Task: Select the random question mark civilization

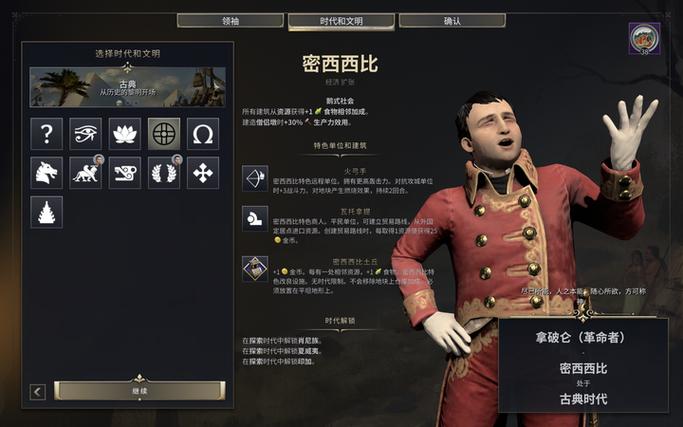Action: 47,134
